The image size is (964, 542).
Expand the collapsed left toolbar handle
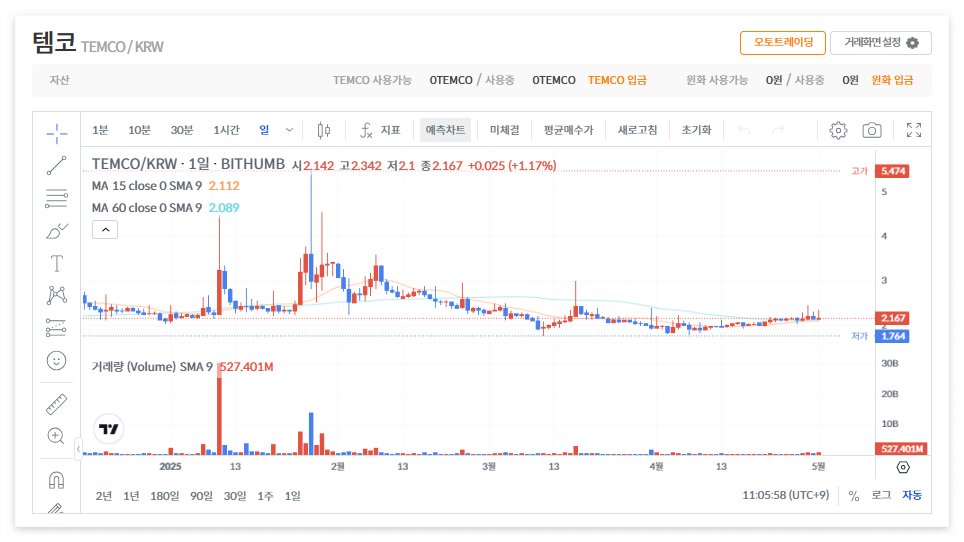coord(78,449)
